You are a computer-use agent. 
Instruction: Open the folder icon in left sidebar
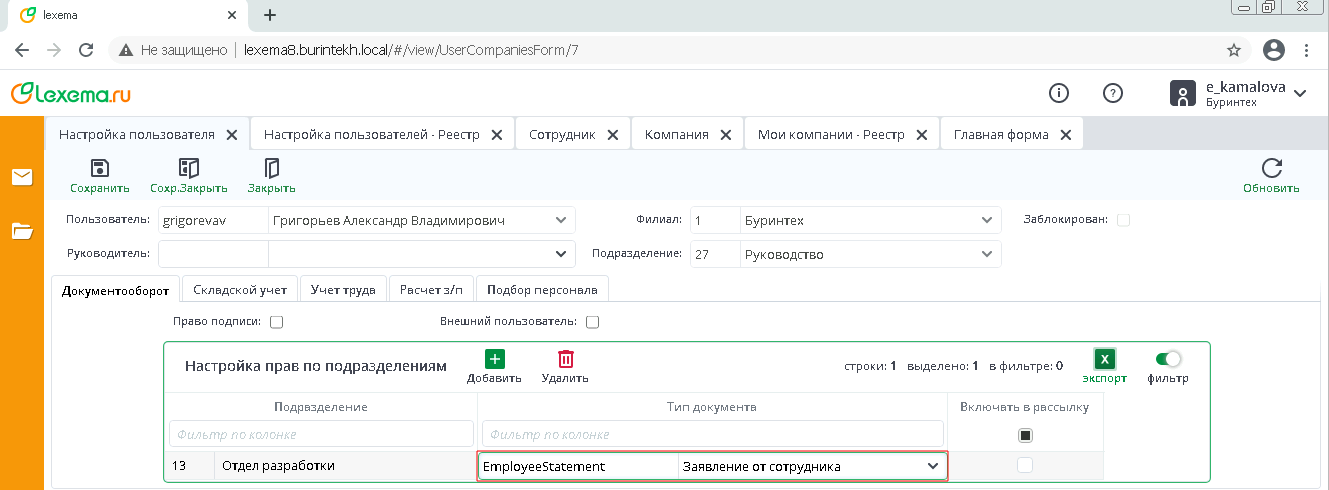click(x=22, y=232)
